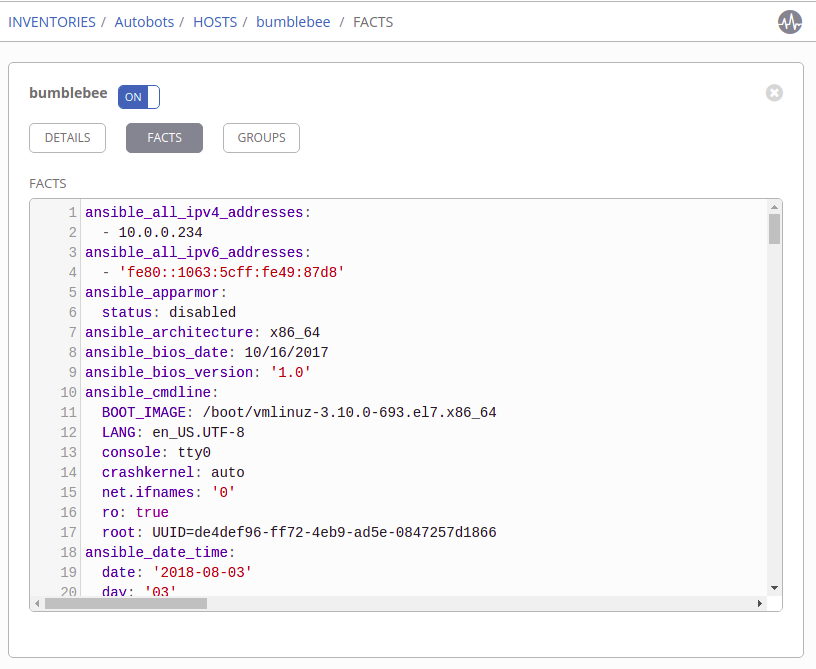Toggle the bumblebee host ON switch
Screen dimensions: 816x669
coord(139,97)
